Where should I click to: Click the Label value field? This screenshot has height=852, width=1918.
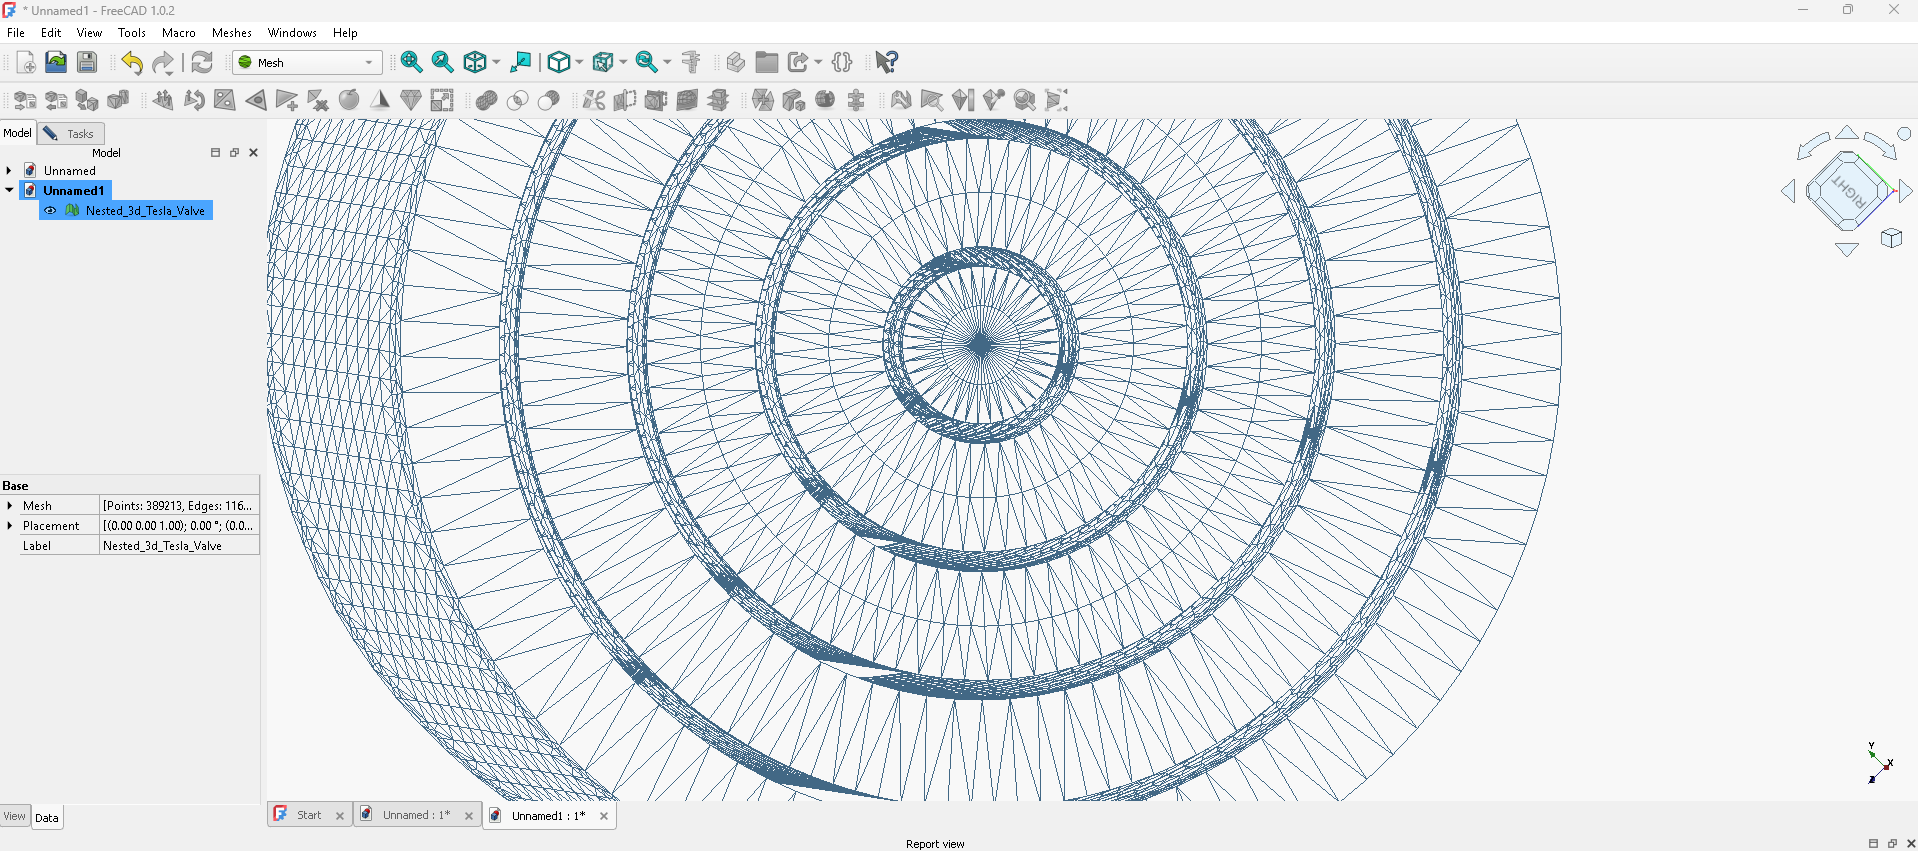[179, 546]
